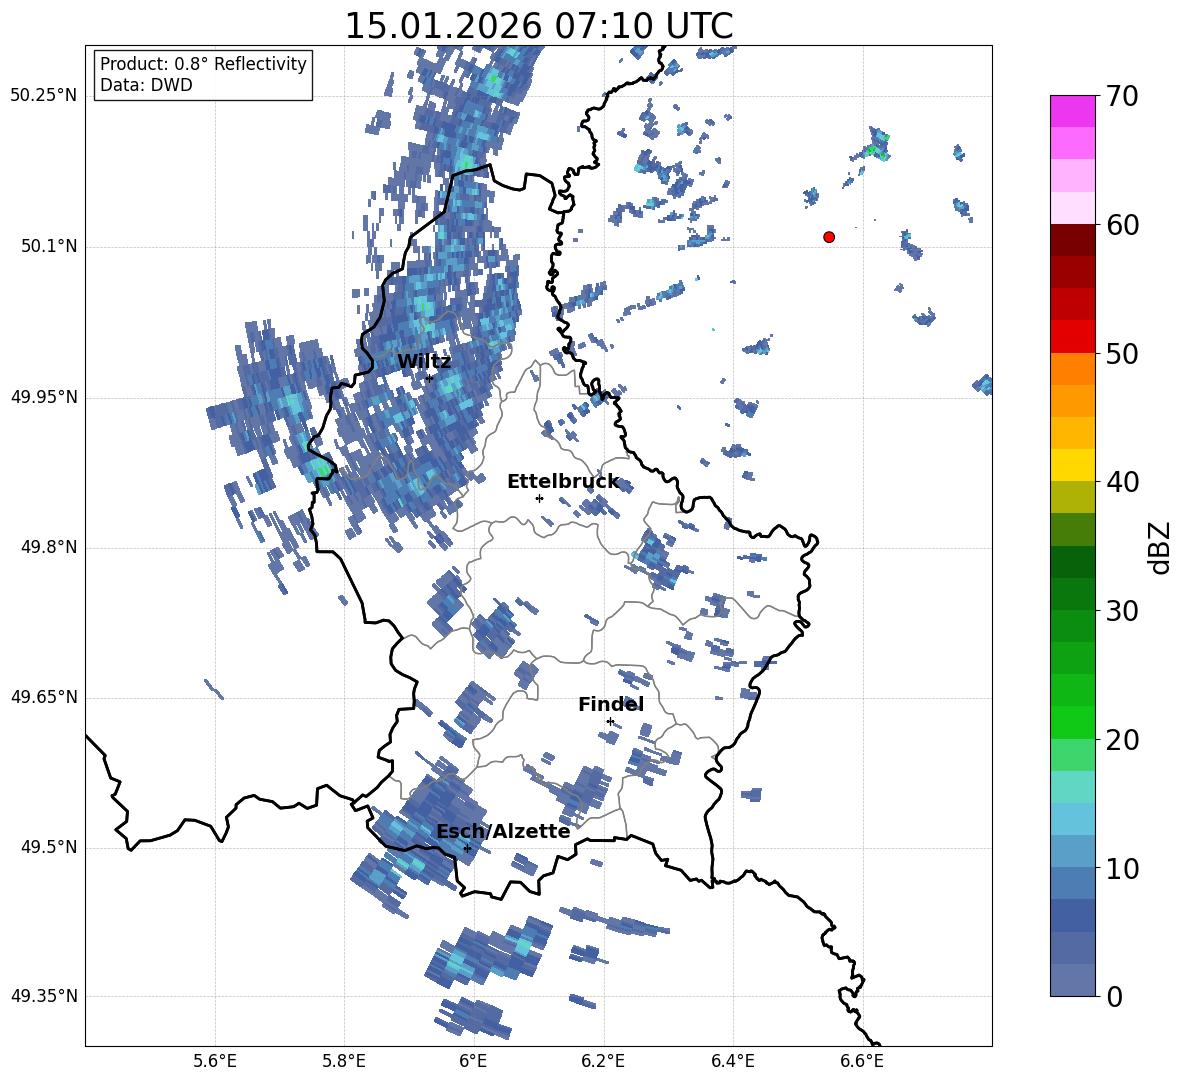The height and width of the screenshot is (1081, 1184).
Task: Click the 49.95°N latitude label
Action: (x=44, y=397)
